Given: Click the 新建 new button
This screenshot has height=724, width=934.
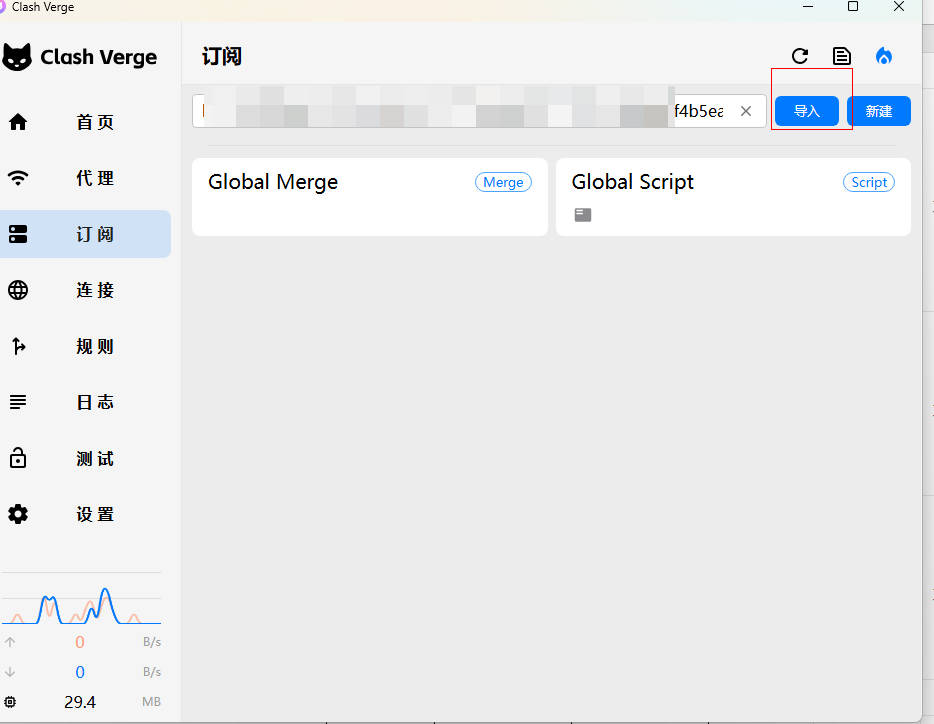Looking at the screenshot, I should coord(879,111).
